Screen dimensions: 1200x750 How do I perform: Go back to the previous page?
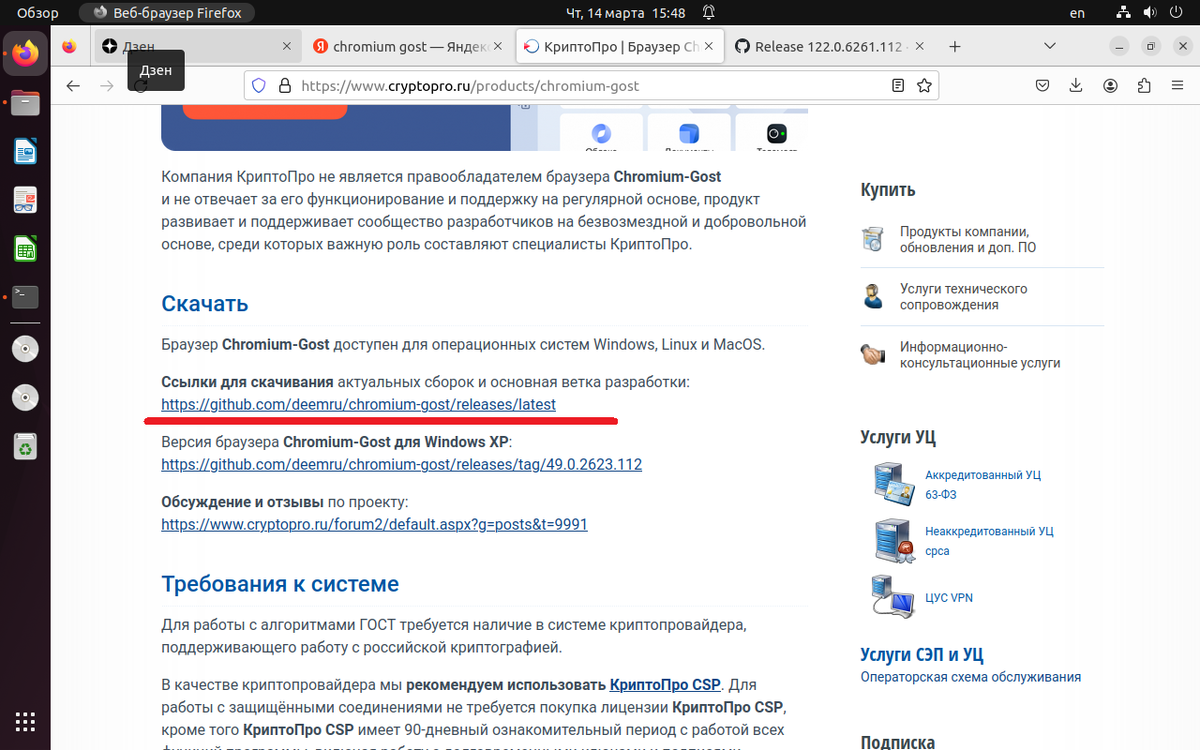pos(73,86)
